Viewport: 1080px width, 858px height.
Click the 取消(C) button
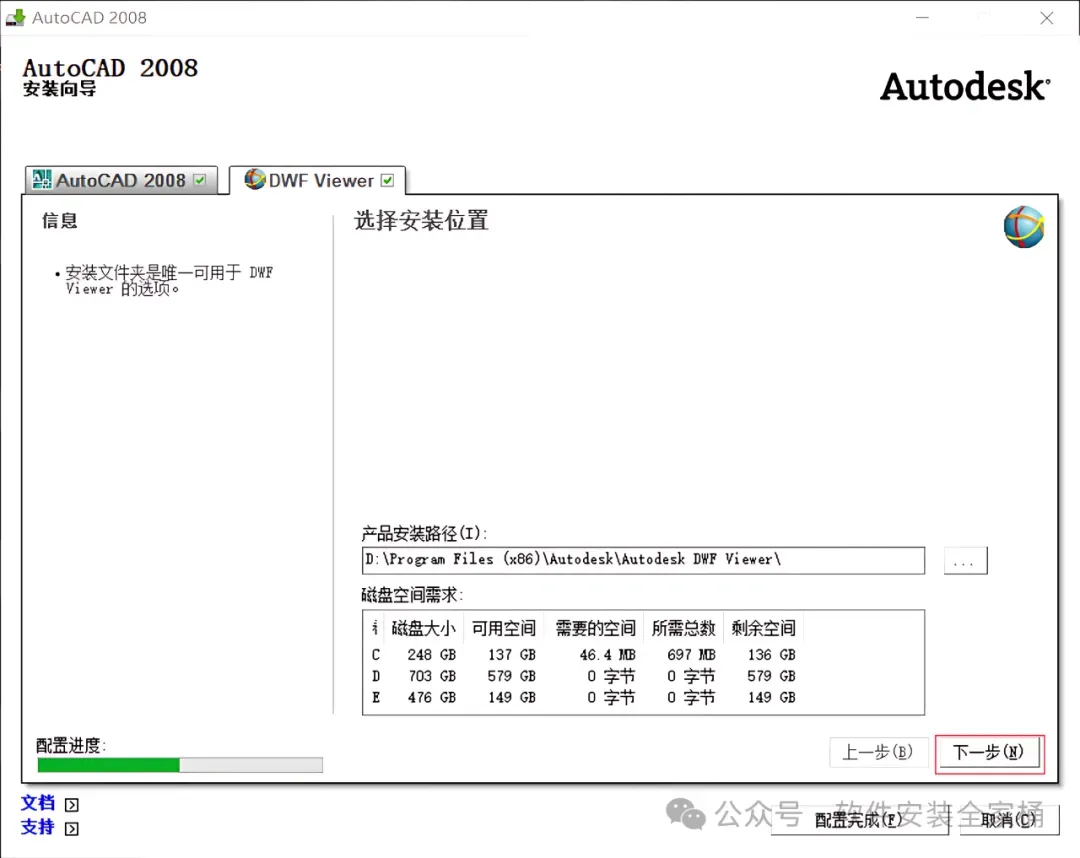pos(1009,820)
